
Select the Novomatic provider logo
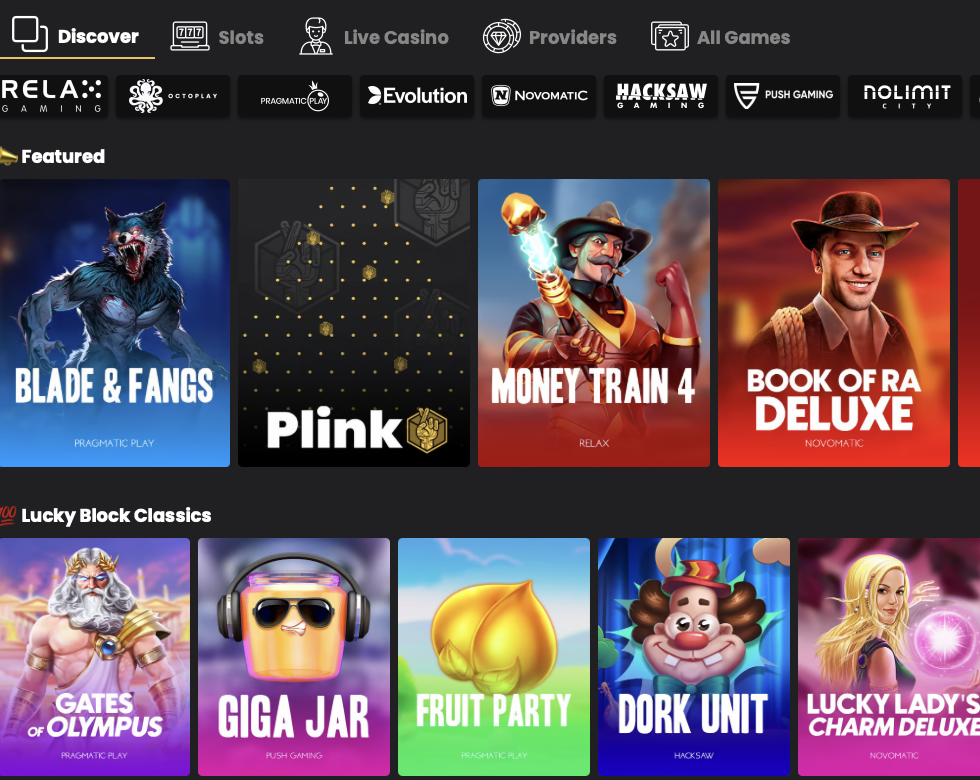coord(539,96)
